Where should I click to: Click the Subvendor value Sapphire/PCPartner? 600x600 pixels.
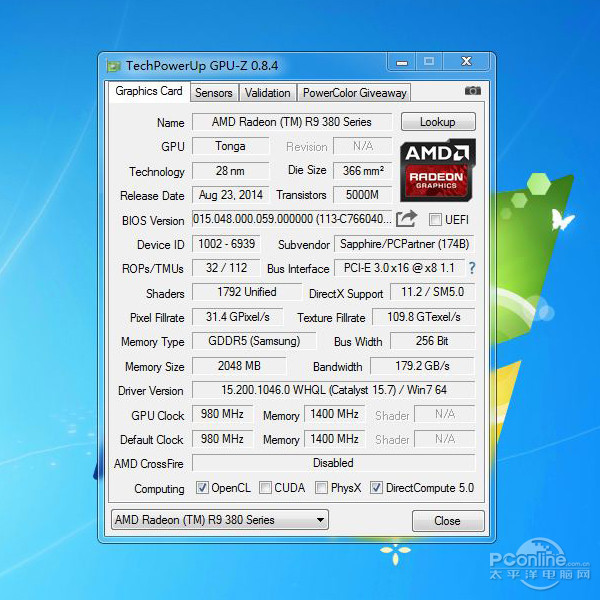(404, 244)
